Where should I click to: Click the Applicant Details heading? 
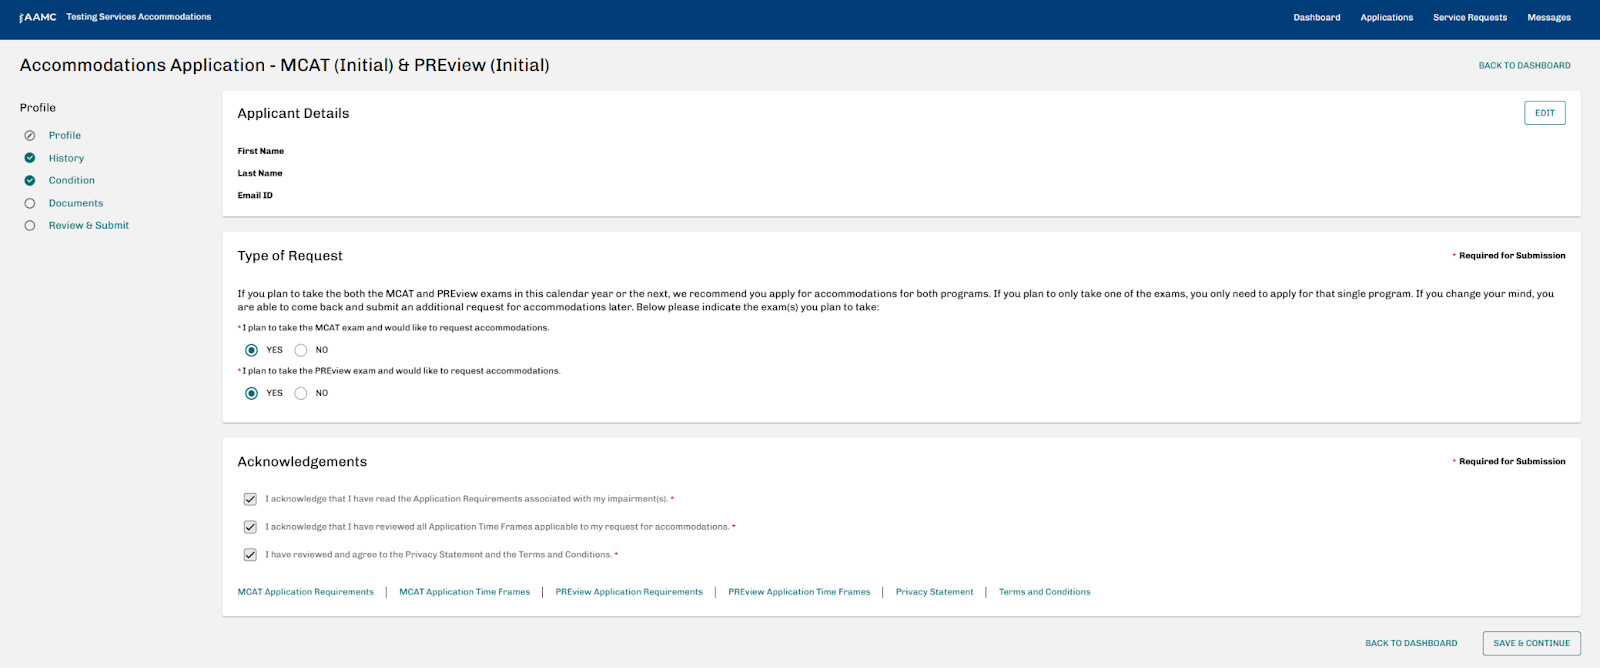pyautogui.click(x=293, y=114)
